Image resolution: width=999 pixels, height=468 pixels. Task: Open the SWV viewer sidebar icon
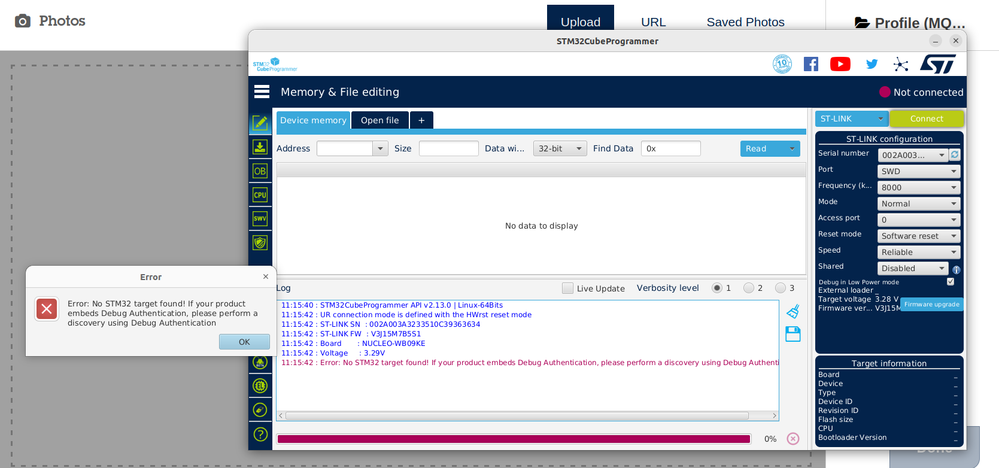[260, 218]
